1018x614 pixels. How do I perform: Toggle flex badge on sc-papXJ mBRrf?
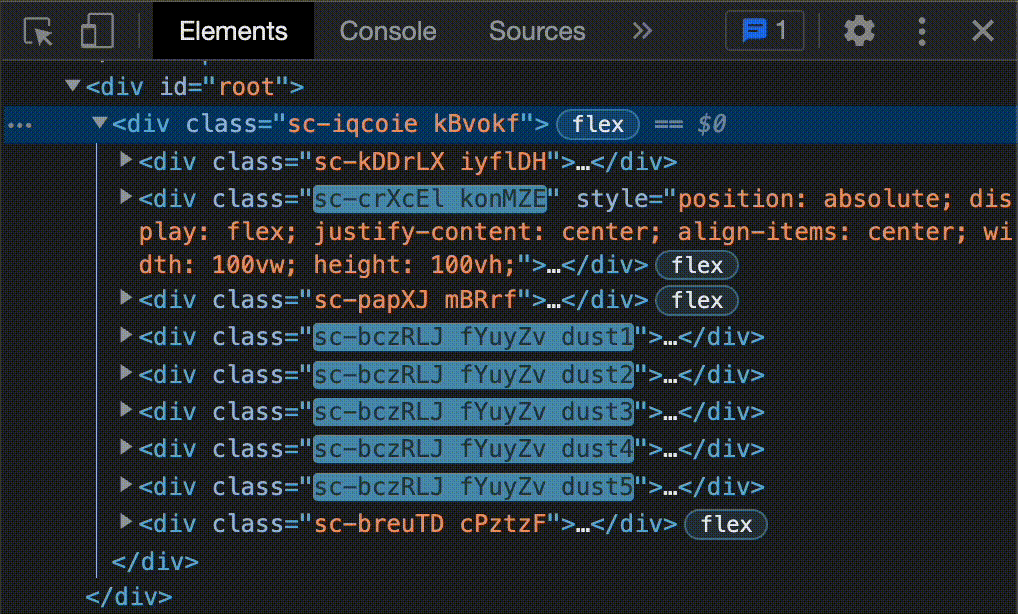697,300
